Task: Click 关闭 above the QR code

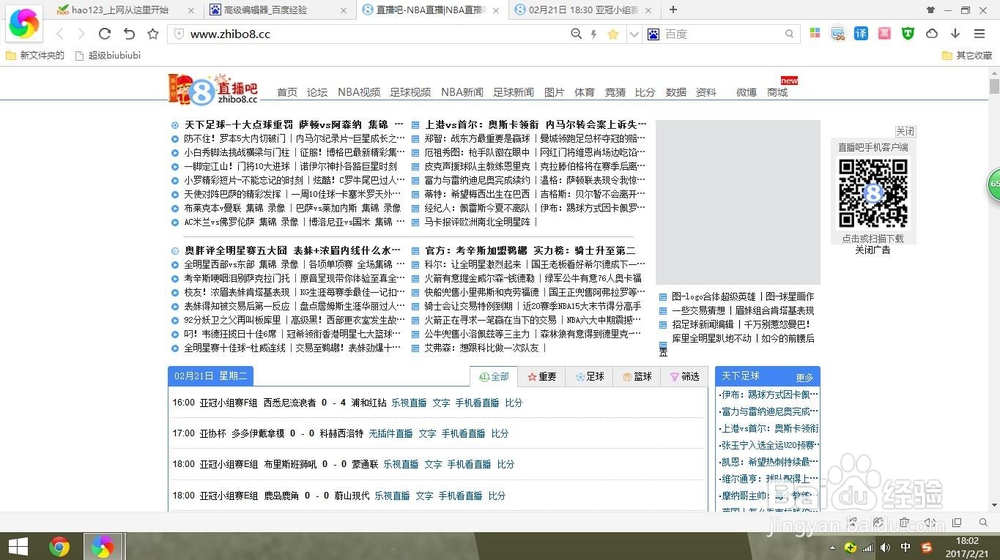Action: [x=905, y=131]
